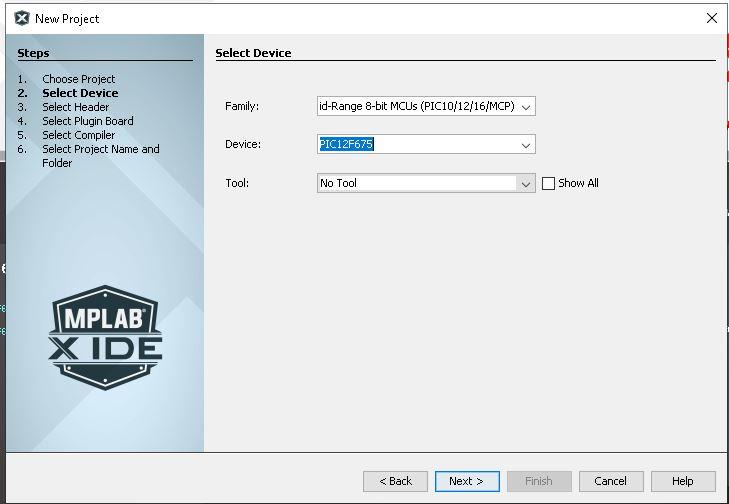The image size is (729, 504).
Task: Click the 'Family:' label
Action: (242, 106)
